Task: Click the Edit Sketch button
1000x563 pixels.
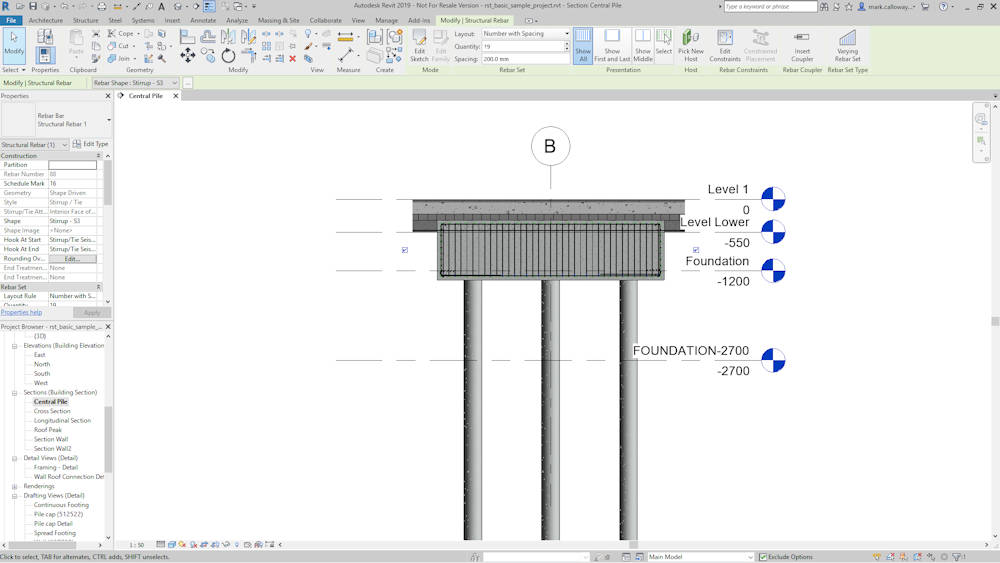Action: click(x=419, y=45)
